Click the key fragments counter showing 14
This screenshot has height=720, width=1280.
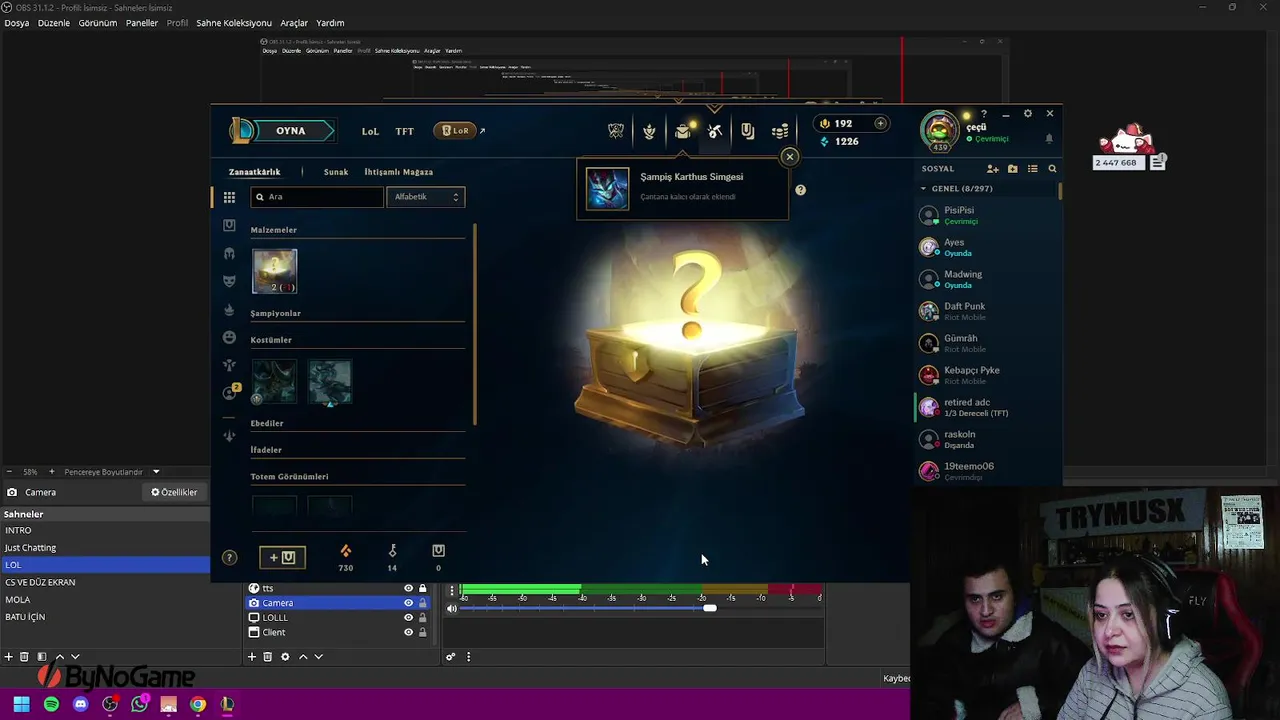click(x=392, y=558)
